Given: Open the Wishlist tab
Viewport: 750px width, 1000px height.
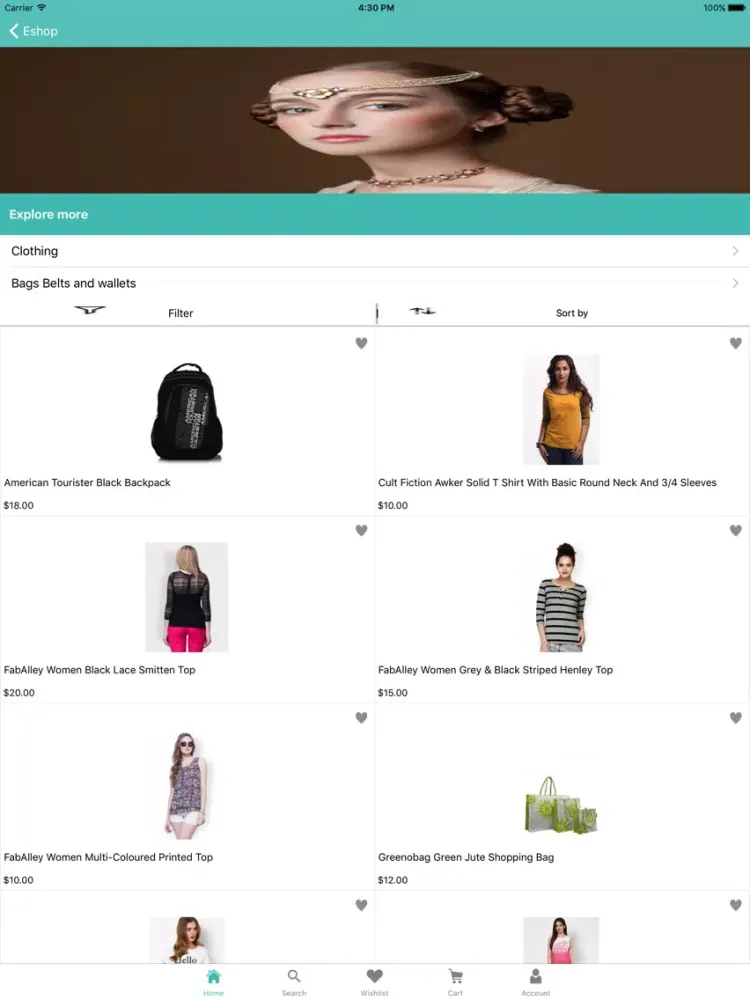Looking at the screenshot, I should tap(374, 982).
